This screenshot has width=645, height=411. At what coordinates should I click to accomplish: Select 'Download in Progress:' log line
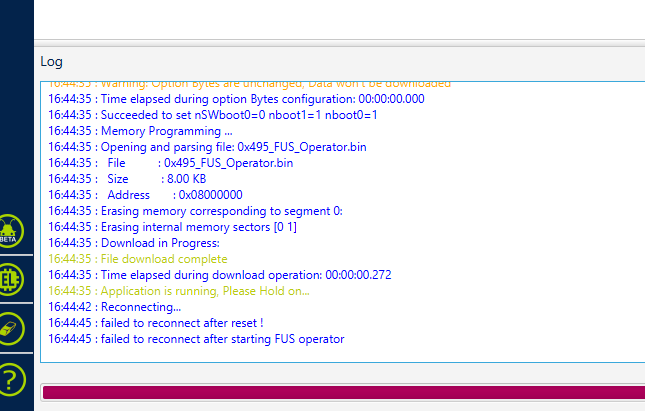[134, 243]
